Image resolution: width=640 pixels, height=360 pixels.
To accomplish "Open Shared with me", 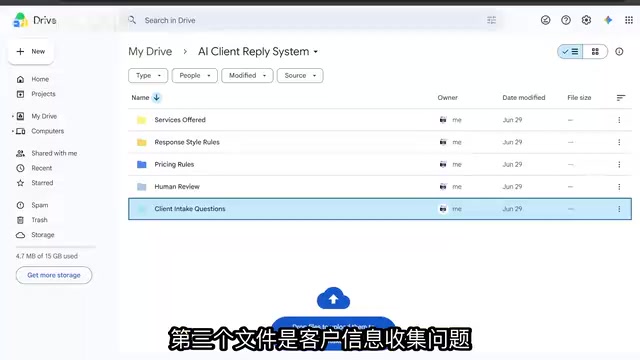I will (x=54, y=153).
